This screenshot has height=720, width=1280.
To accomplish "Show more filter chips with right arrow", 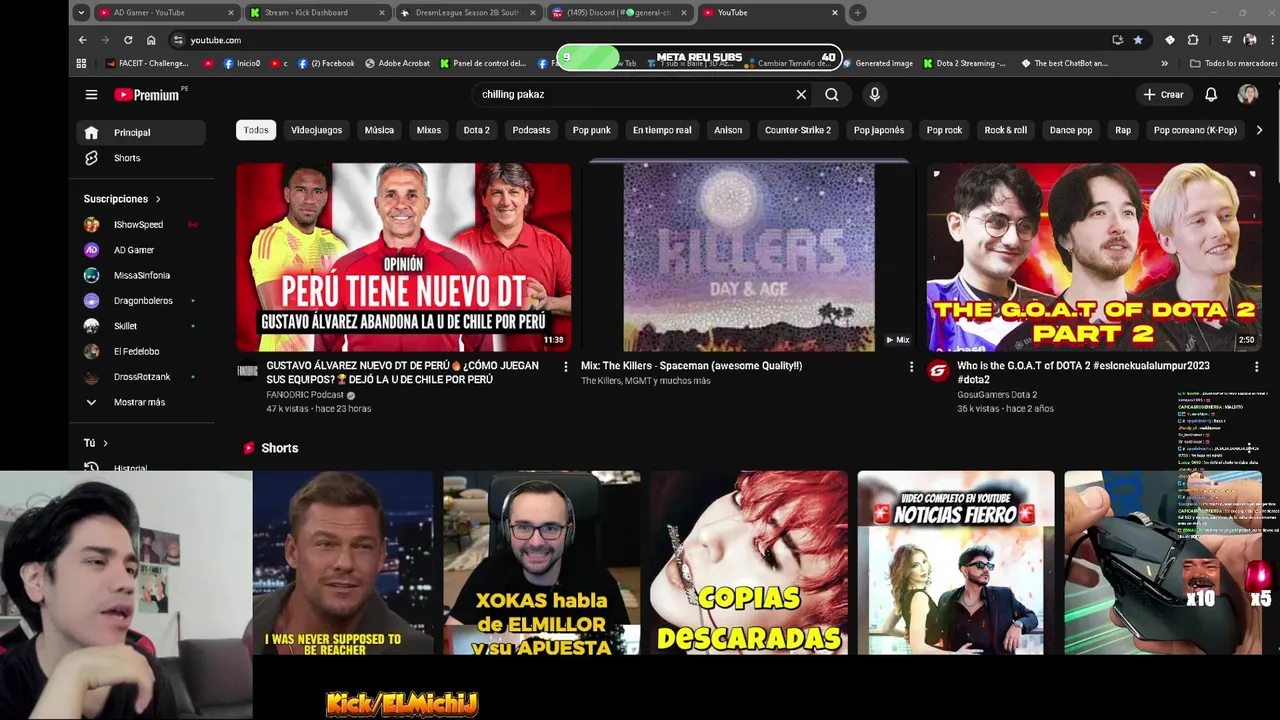I will tap(1259, 130).
